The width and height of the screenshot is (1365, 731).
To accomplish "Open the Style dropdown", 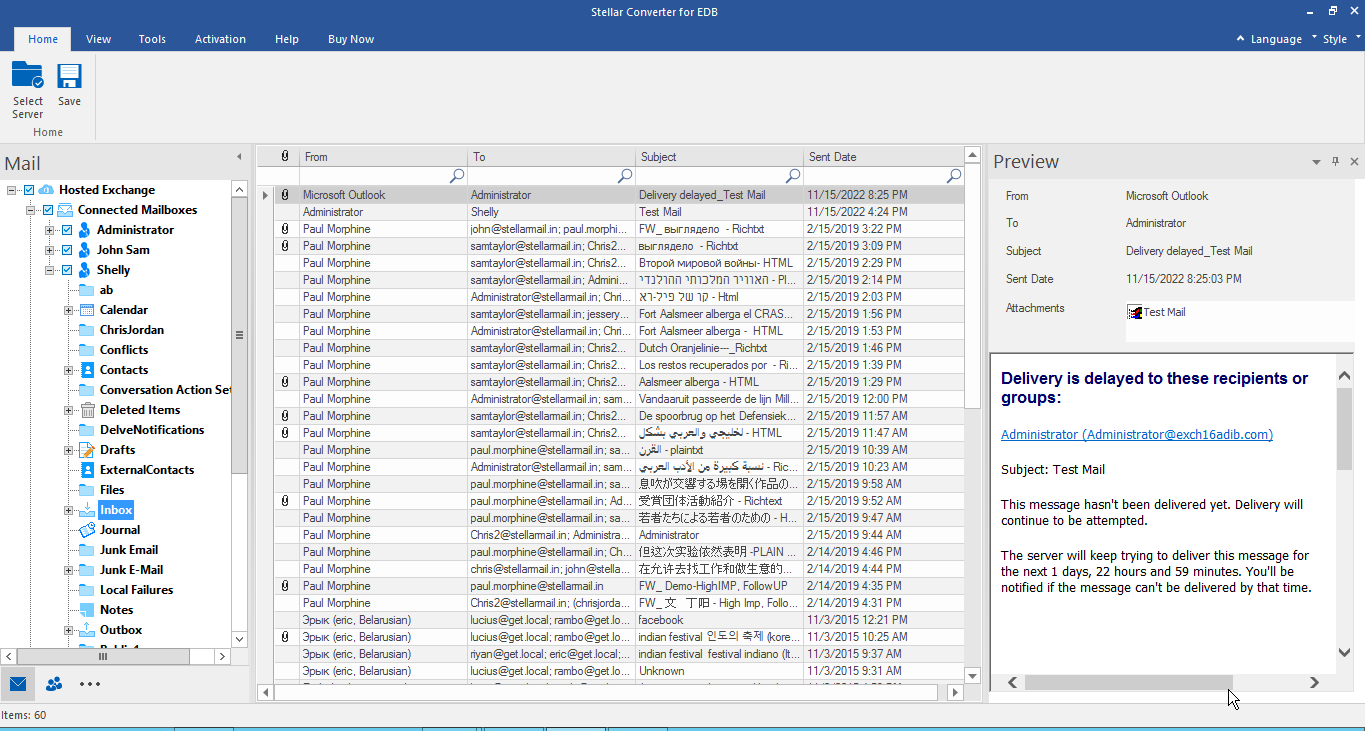I will pyautogui.click(x=1341, y=39).
